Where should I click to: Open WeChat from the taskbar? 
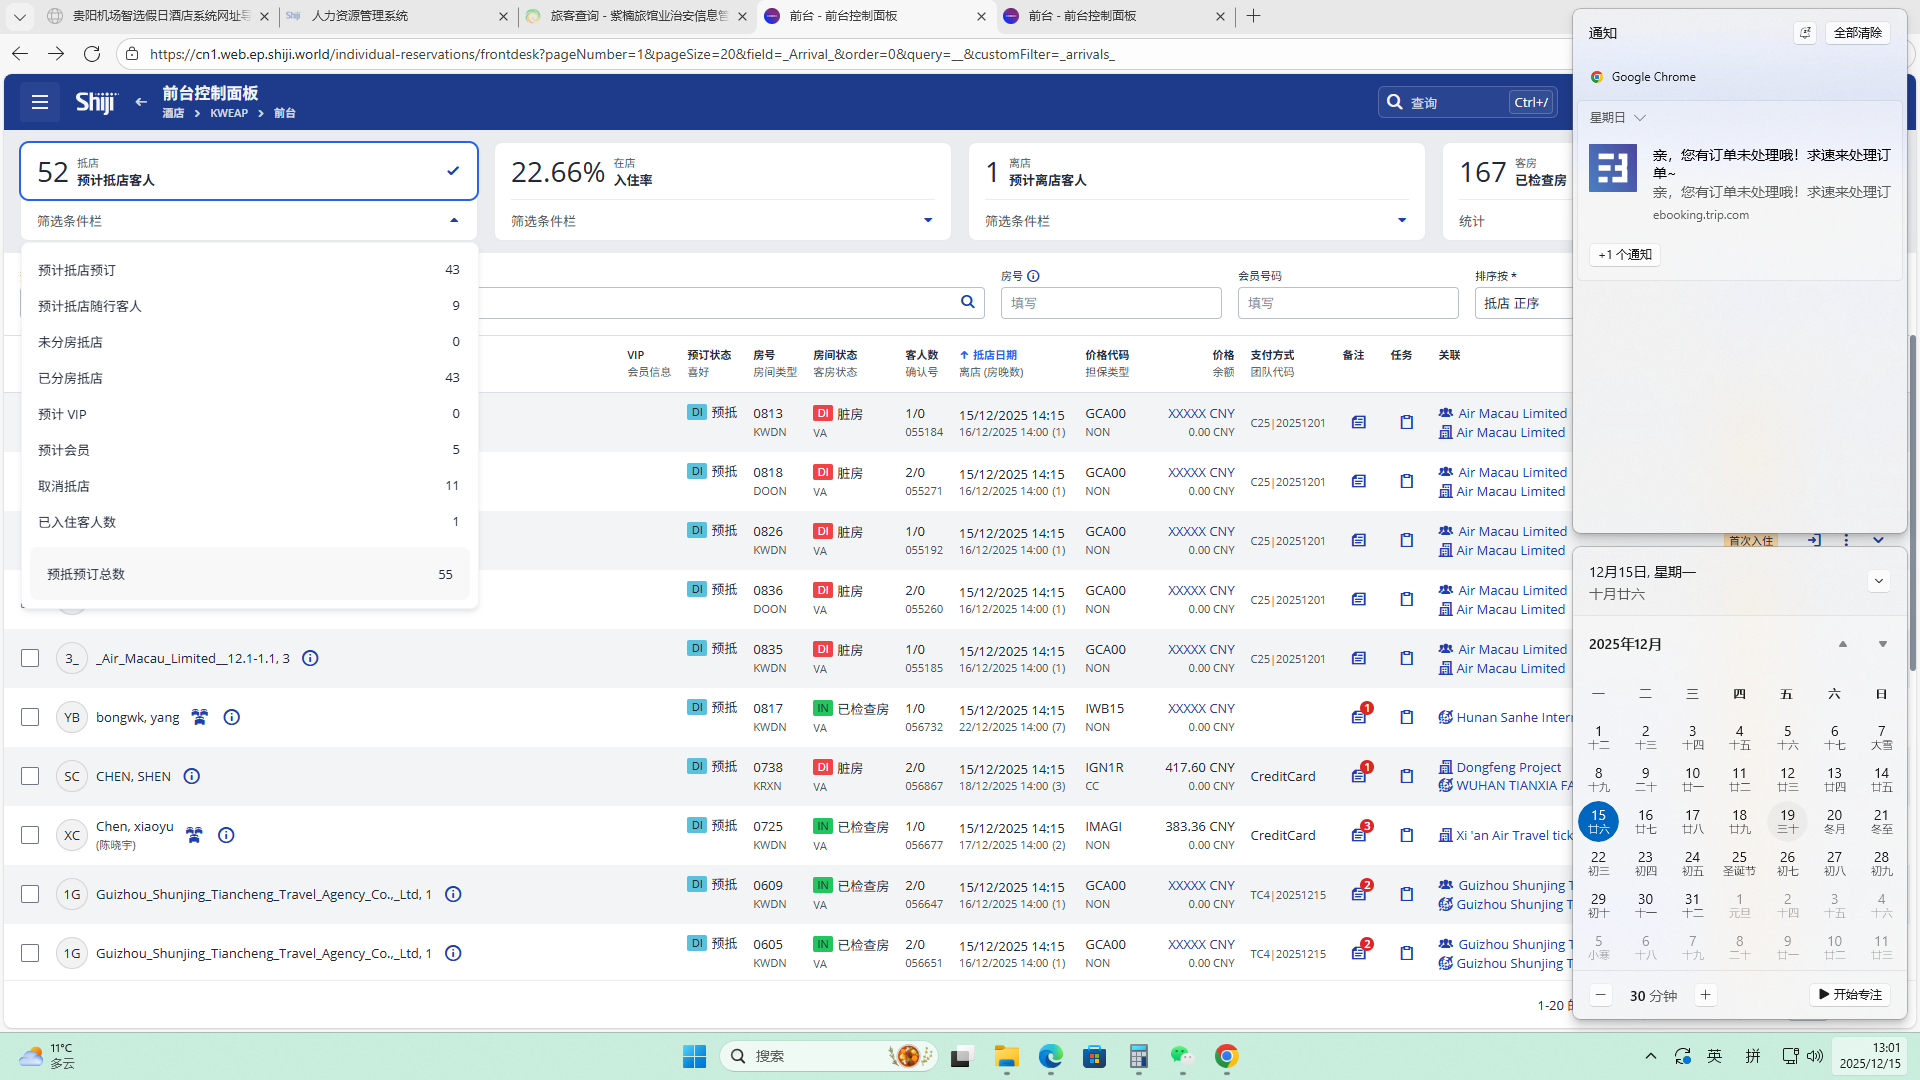tap(1182, 1056)
